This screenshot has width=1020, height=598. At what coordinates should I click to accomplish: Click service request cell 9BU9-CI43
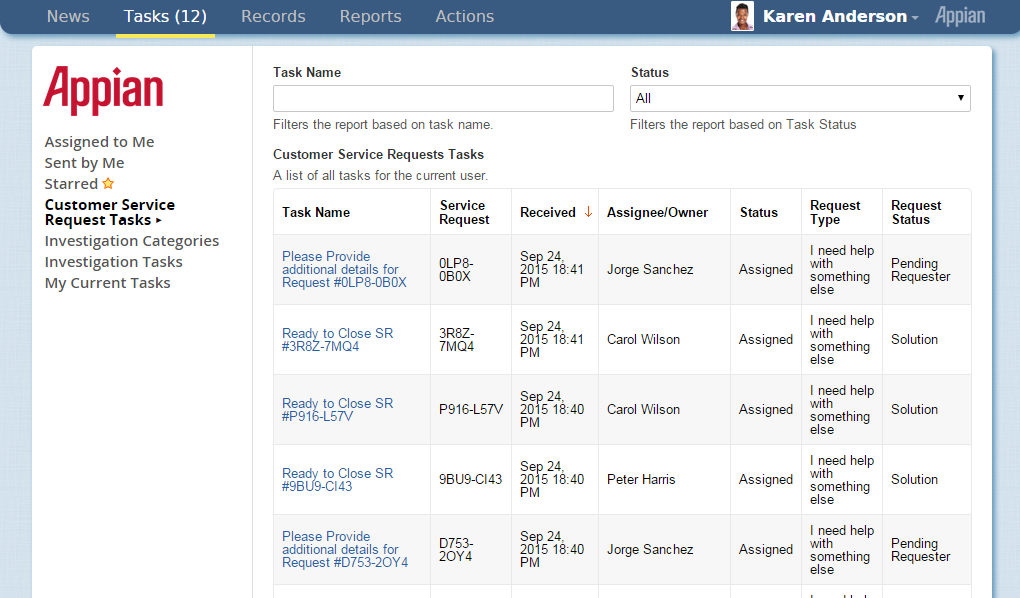click(470, 480)
